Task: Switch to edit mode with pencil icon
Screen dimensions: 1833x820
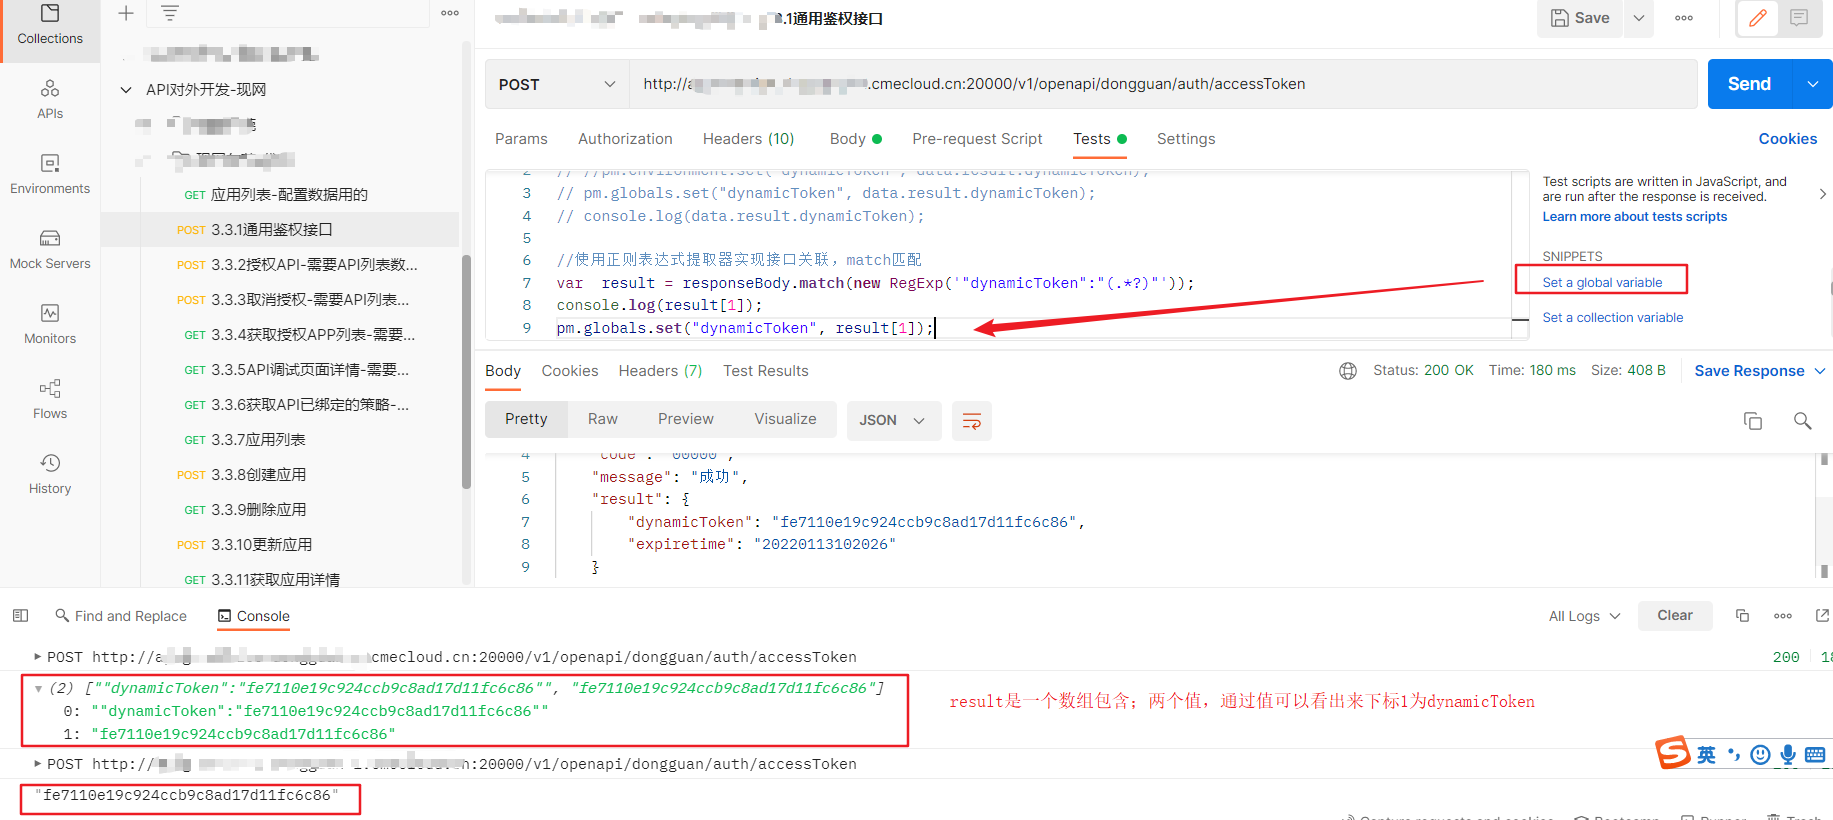Action: click(1757, 18)
